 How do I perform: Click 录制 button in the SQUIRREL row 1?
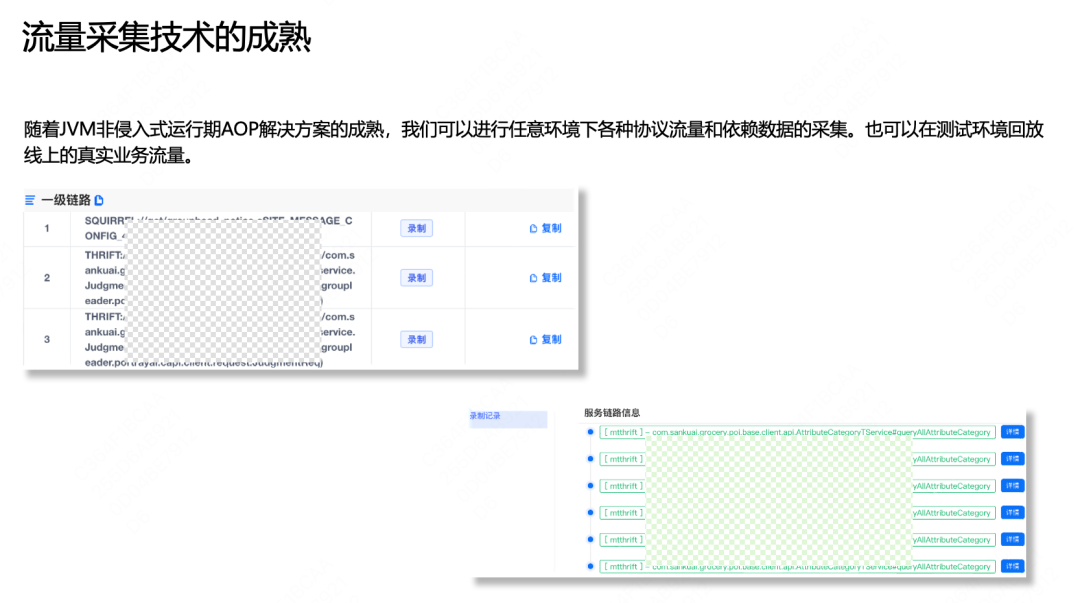(417, 228)
